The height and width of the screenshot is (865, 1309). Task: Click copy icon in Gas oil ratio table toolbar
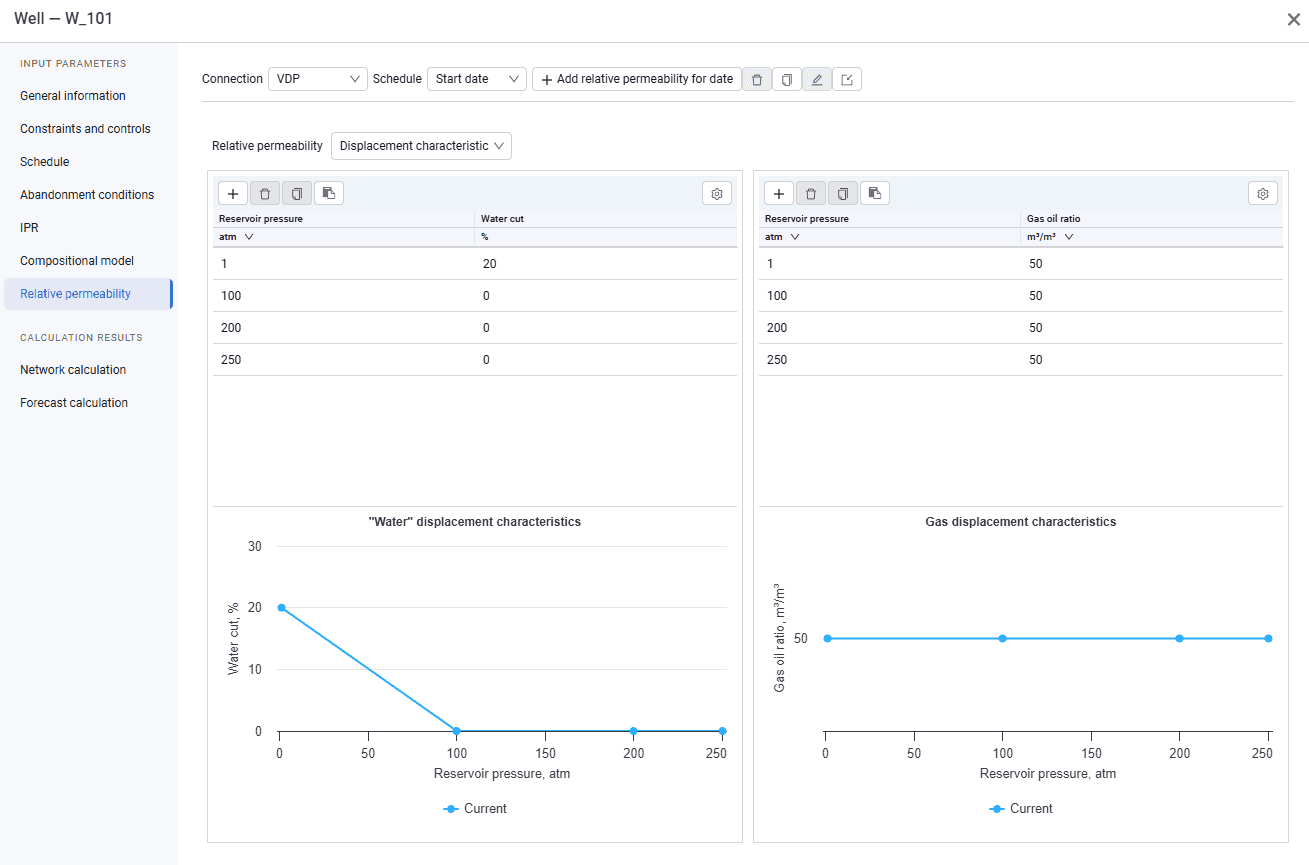point(843,193)
